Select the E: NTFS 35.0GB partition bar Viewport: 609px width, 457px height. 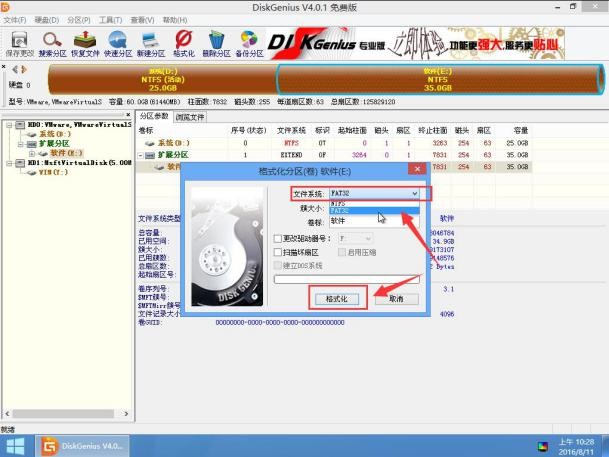coord(438,80)
